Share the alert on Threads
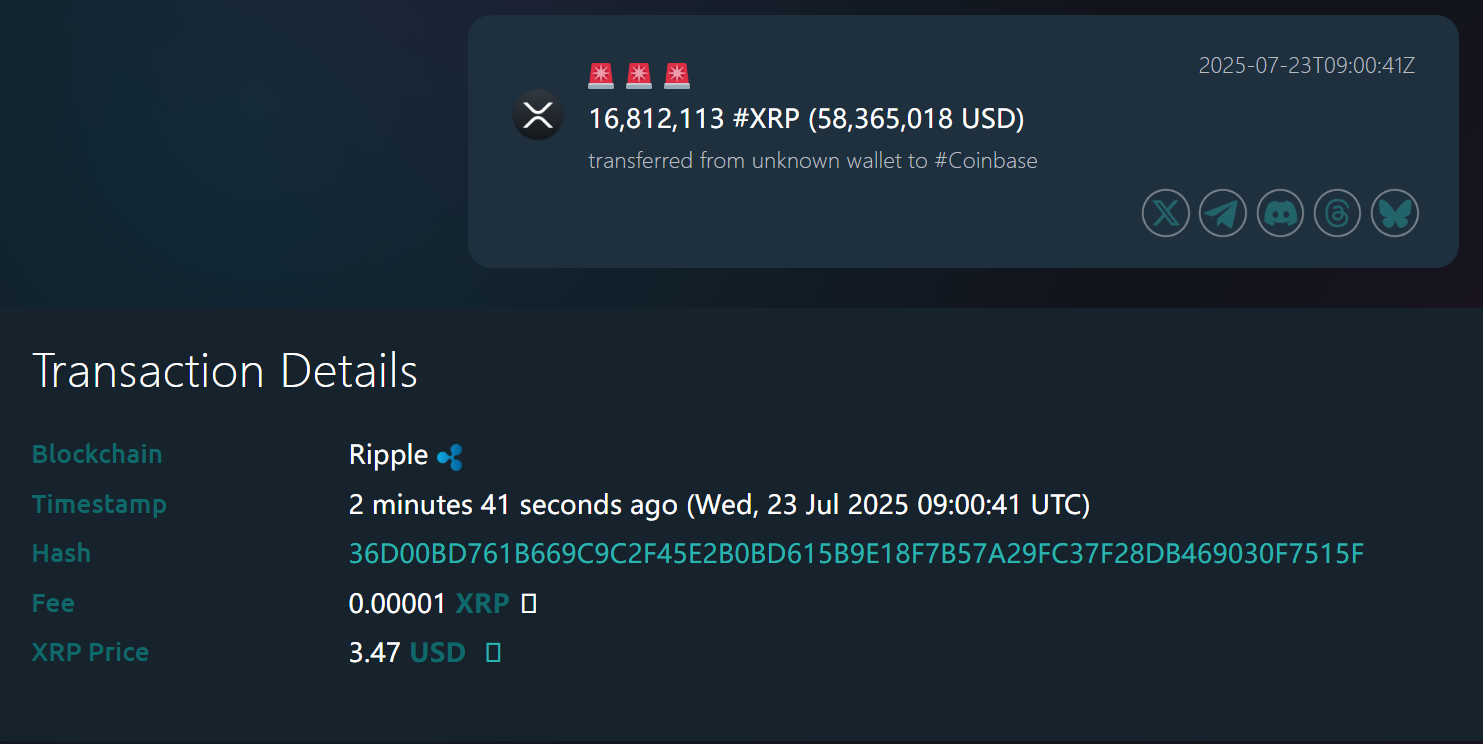Screen dimensions: 1483x744 point(1337,213)
